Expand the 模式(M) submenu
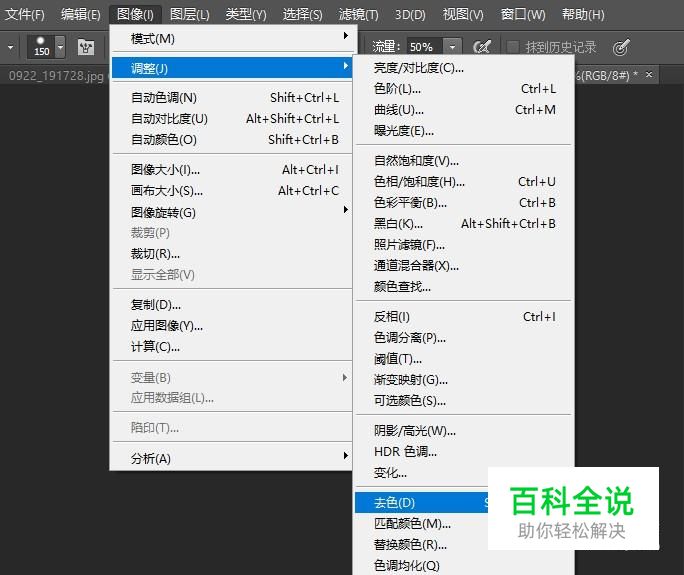The height and width of the screenshot is (575, 684). (232, 38)
